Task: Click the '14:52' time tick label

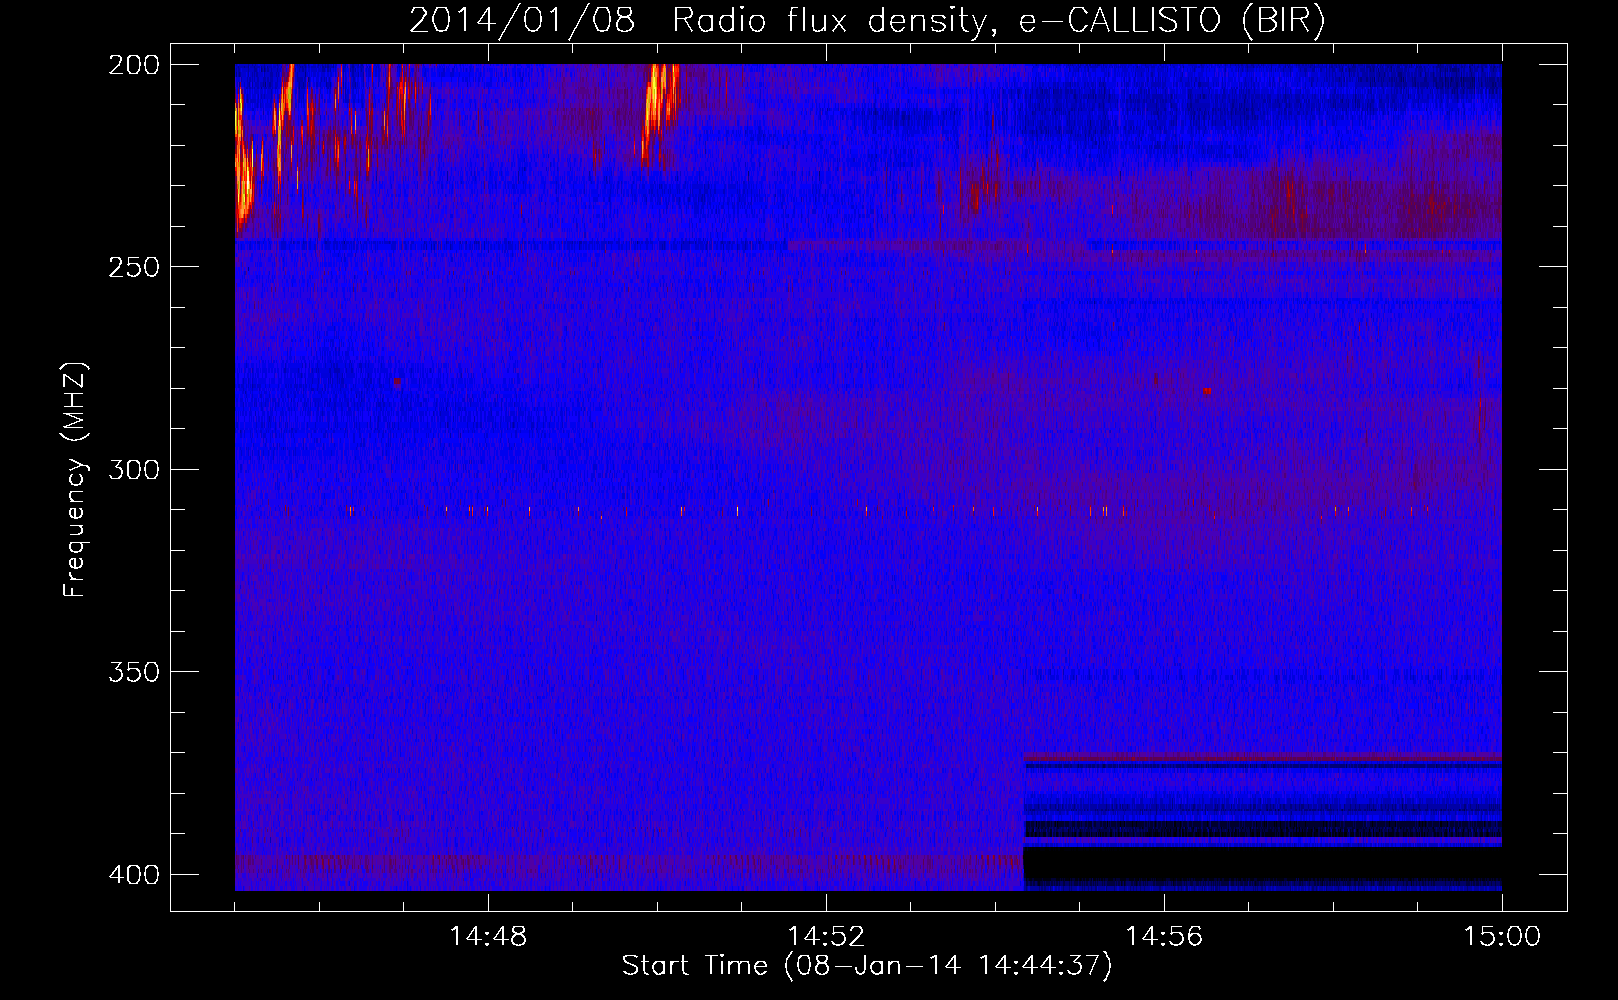Action: pos(826,937)
